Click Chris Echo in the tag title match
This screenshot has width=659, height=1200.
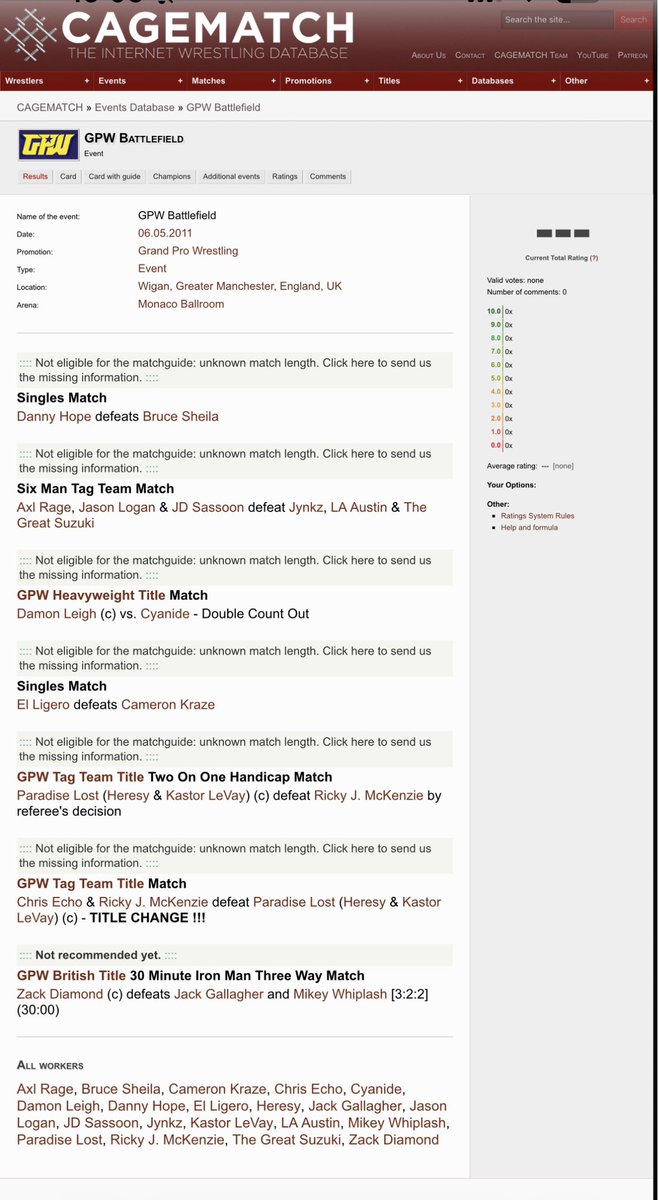tap(50, 902)
